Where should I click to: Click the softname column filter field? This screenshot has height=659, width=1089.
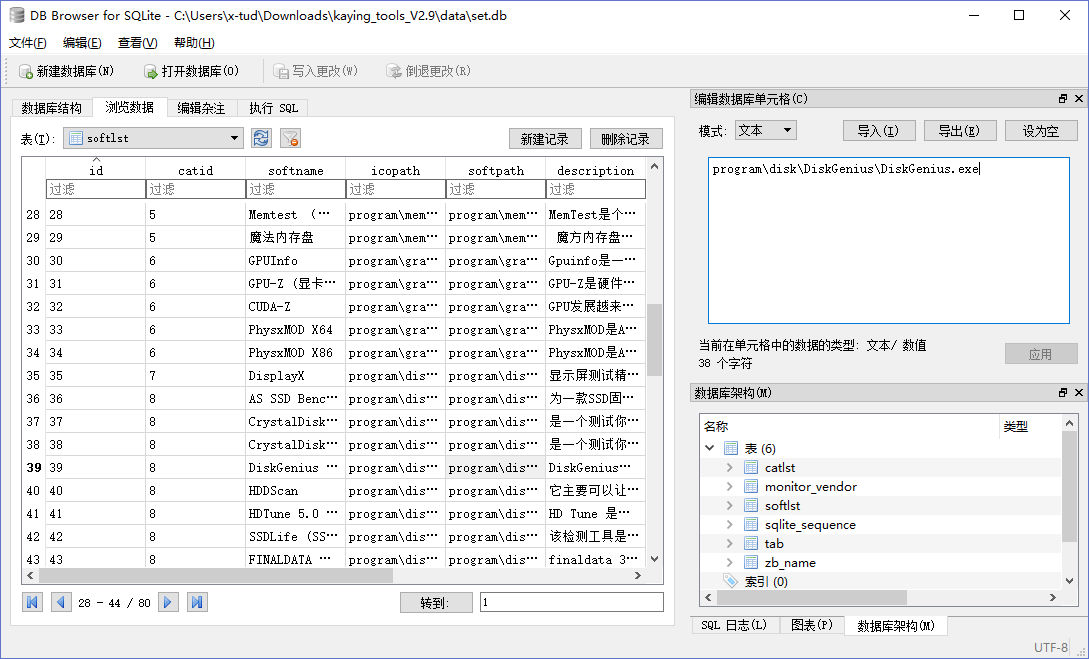point(295,189)
